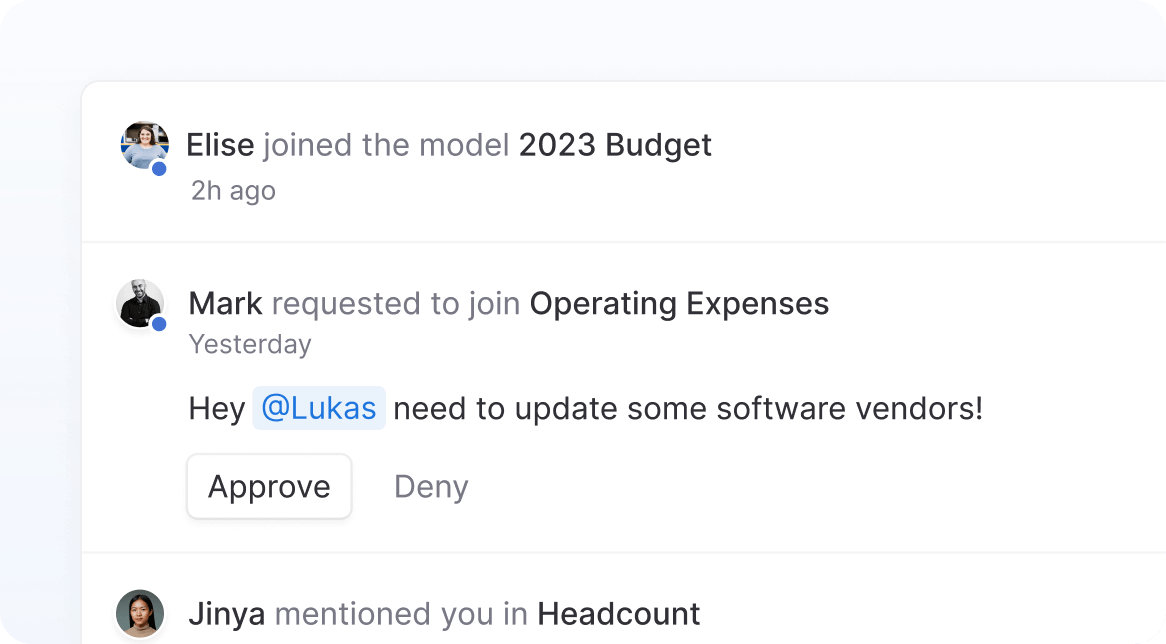The width and height of the screenshot is (1166, 644).
Task: Select the name Mark in the notification
Action: point(225,303)
